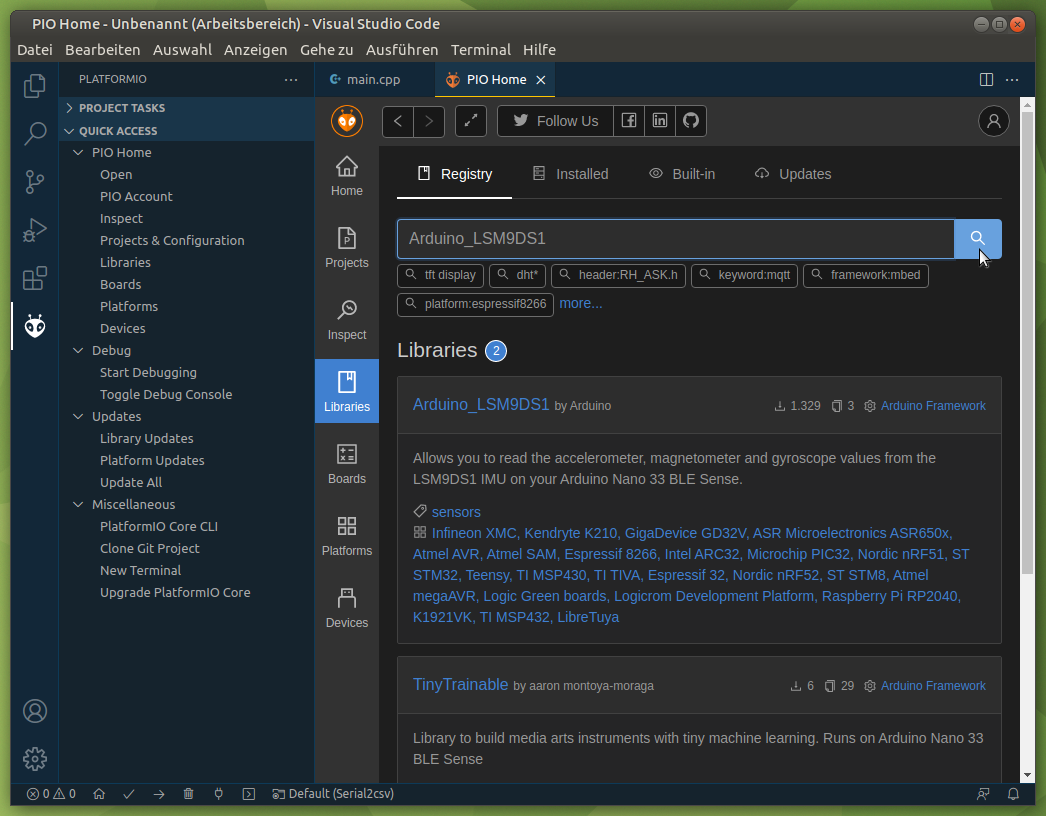Switch to the Installed libraries tab
This screenshot has height=816, width=1046.
pyautogui.click(x=570, y=174)
